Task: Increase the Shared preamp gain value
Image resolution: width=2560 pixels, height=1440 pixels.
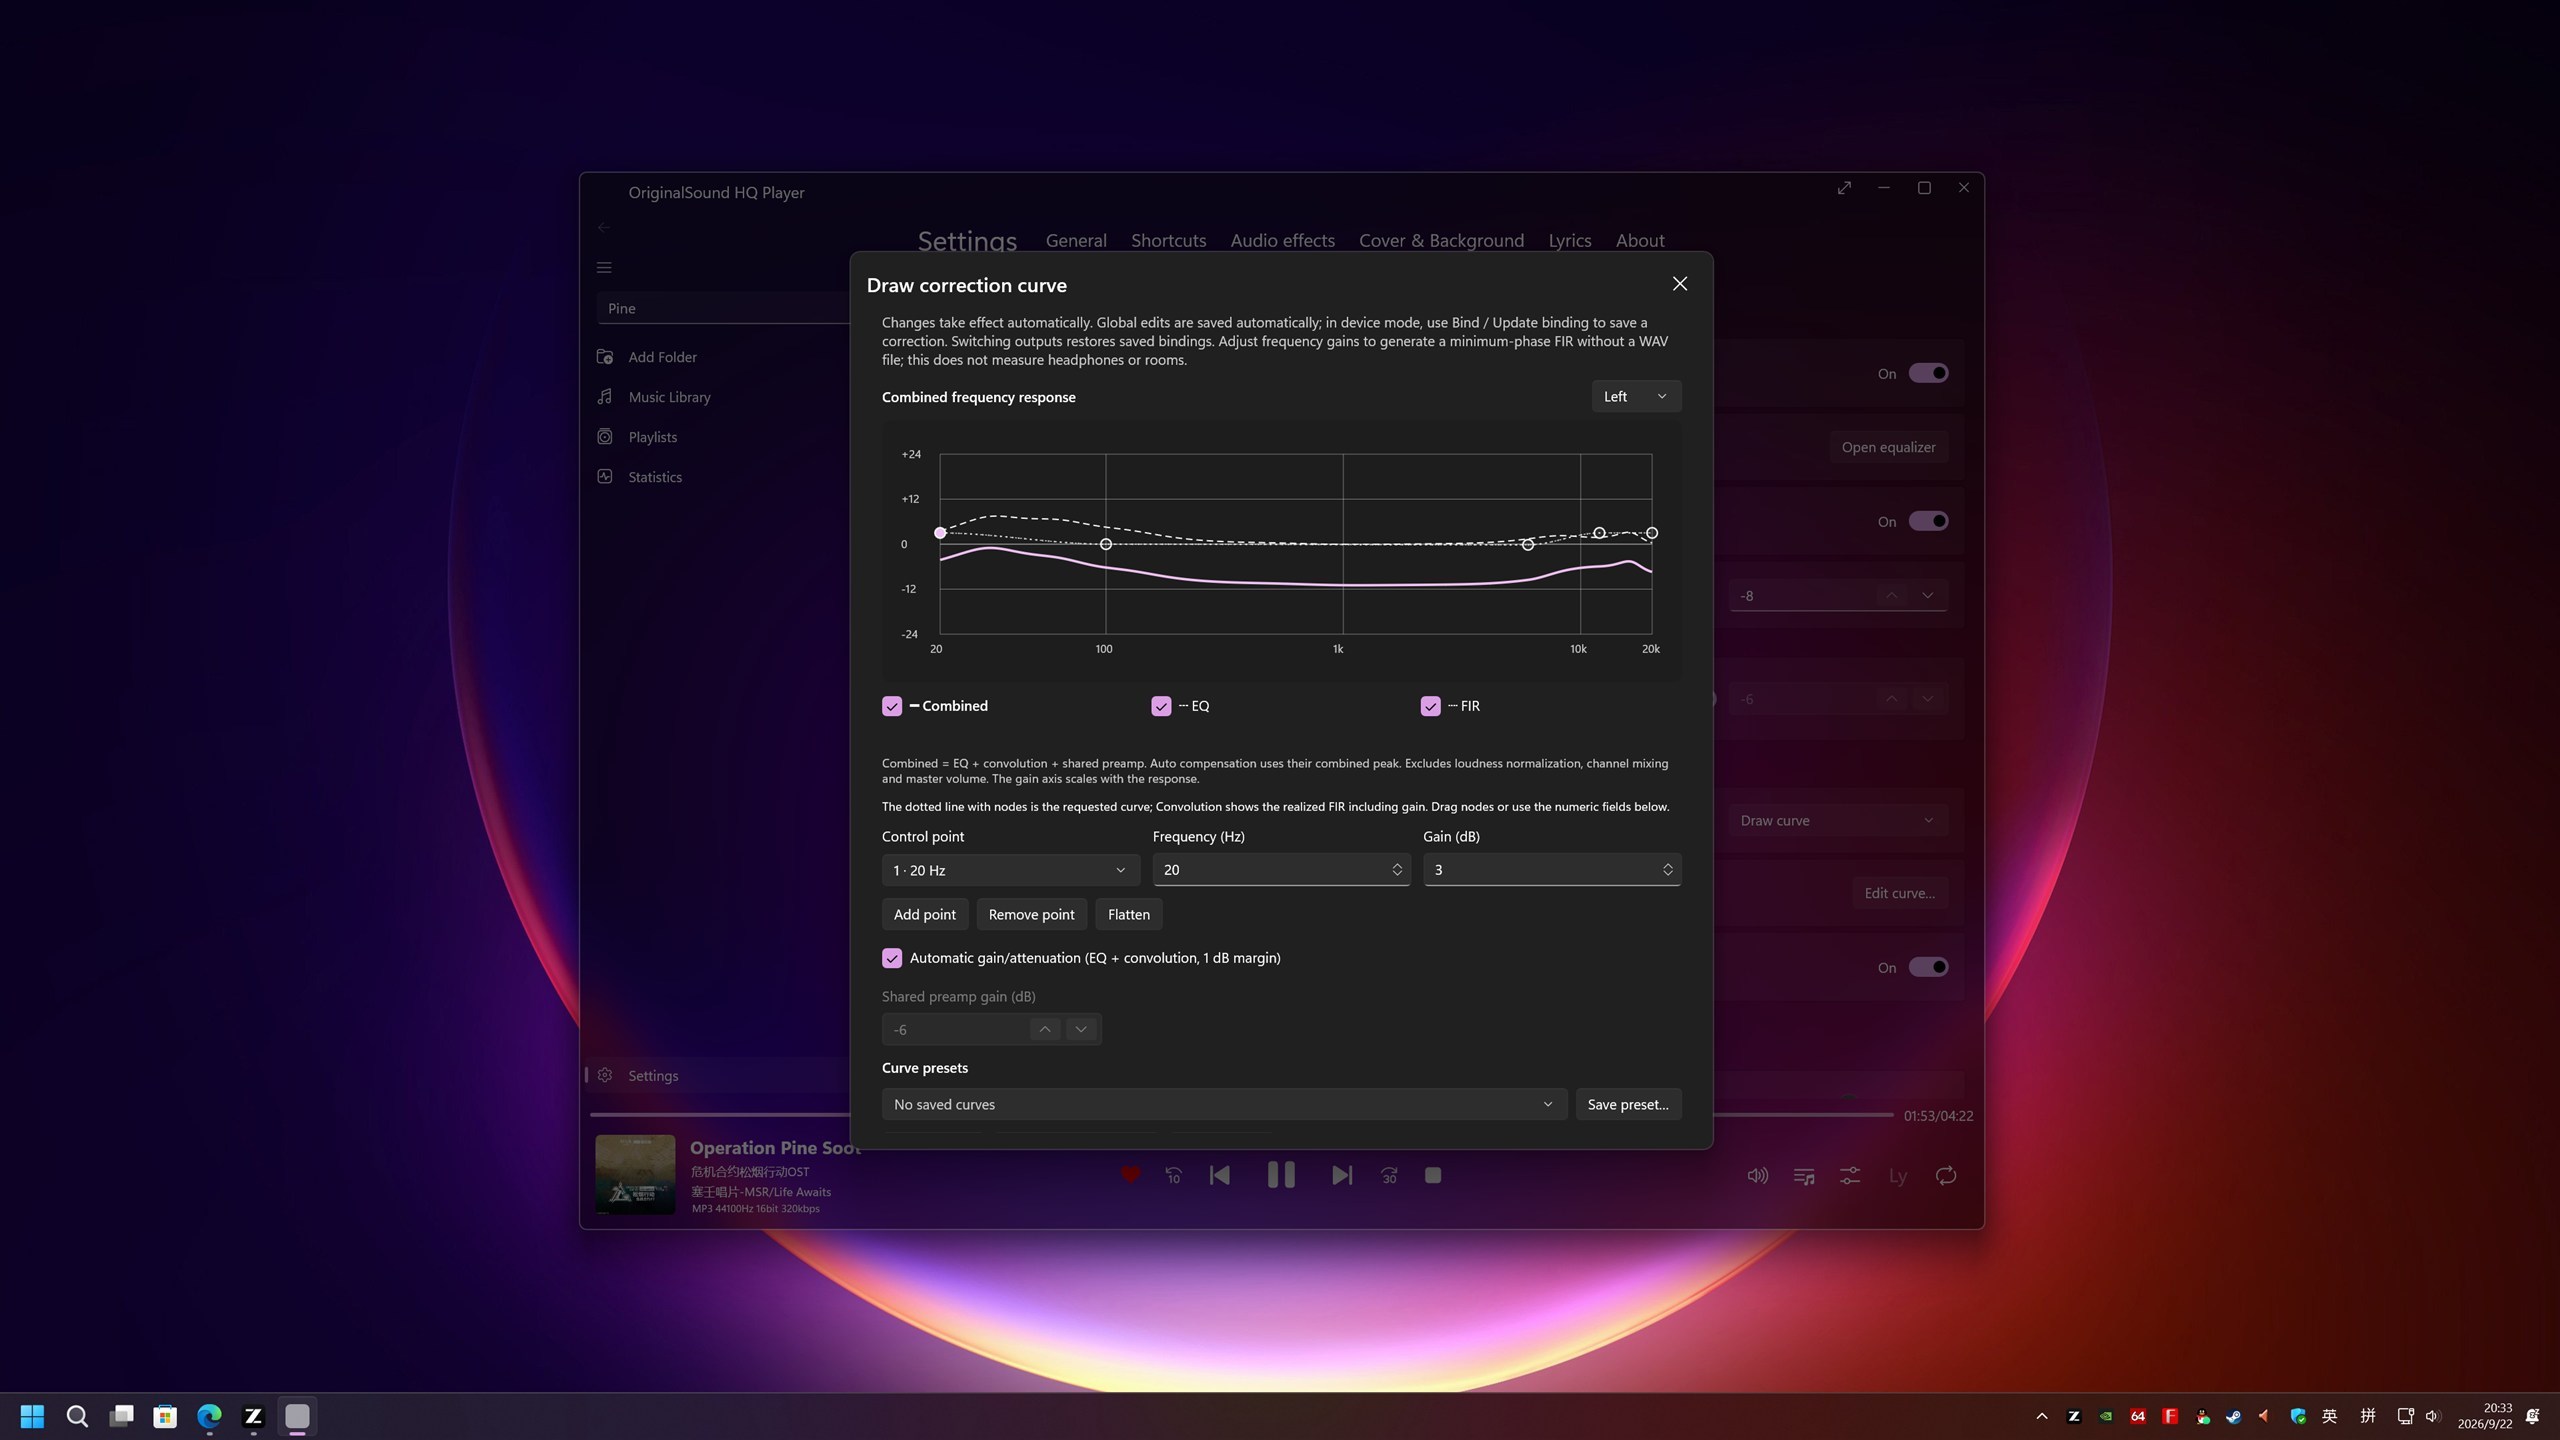Action: click(x=1044, y=1029)
